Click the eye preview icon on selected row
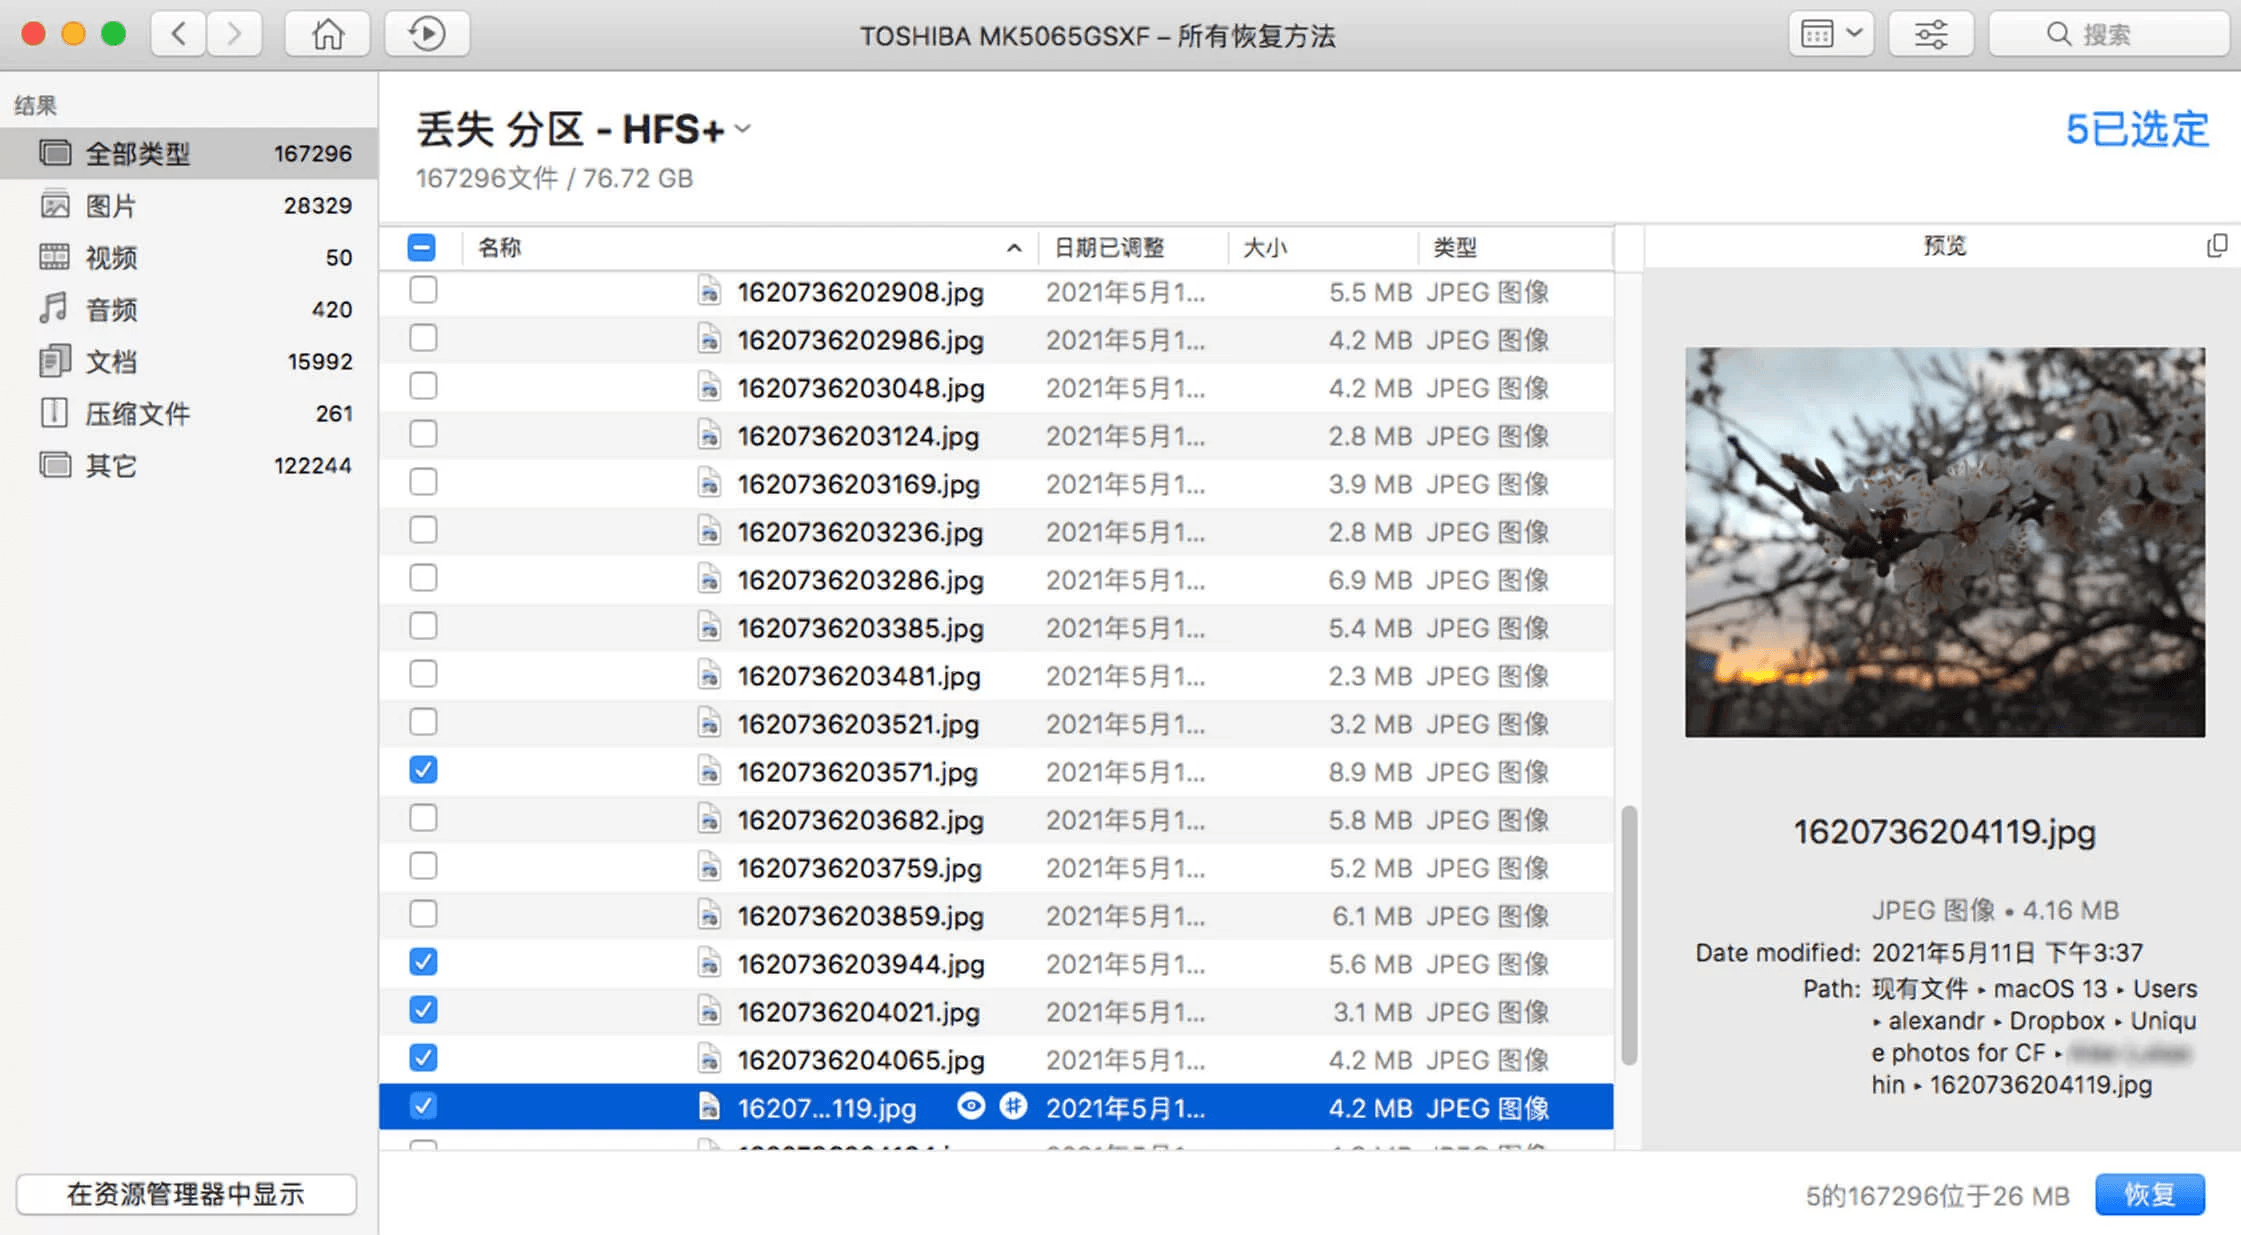The image size is (2241, 1235). [971, 1106]
